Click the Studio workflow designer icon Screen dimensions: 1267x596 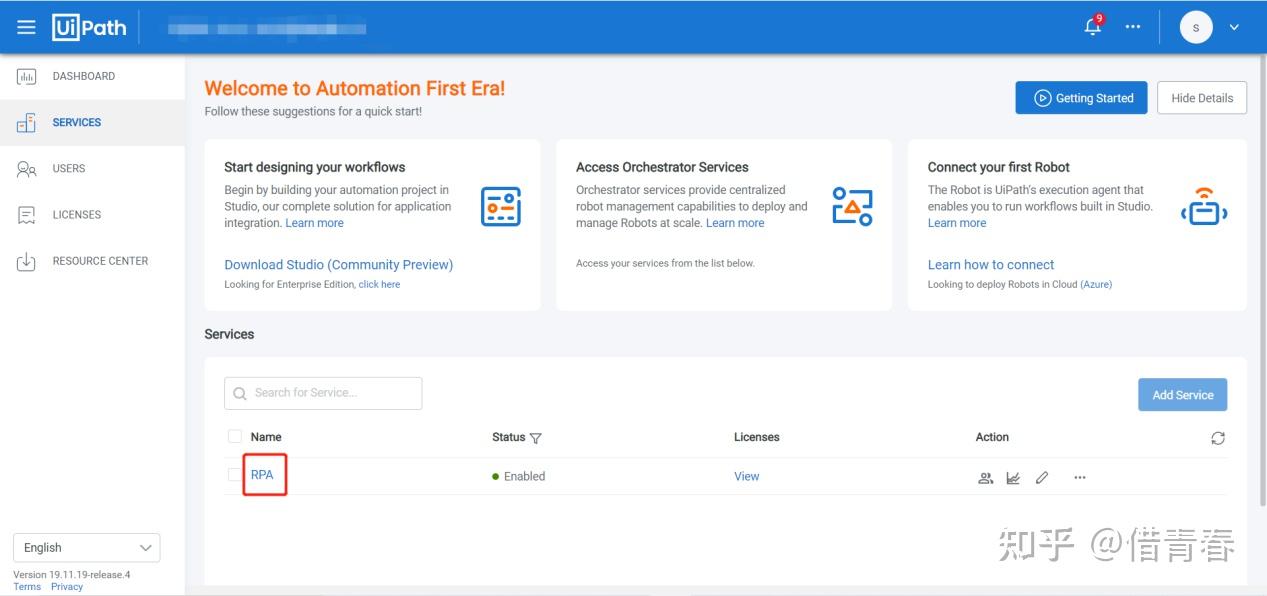501,206
